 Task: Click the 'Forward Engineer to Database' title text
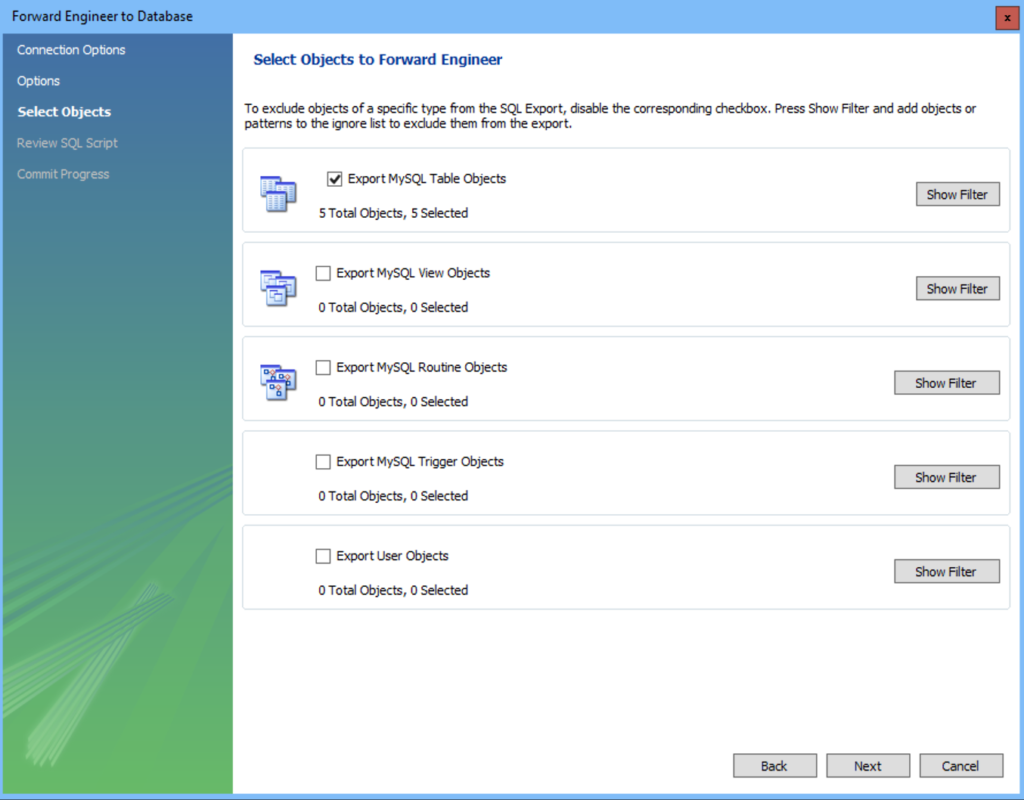(x=103, y=16)
